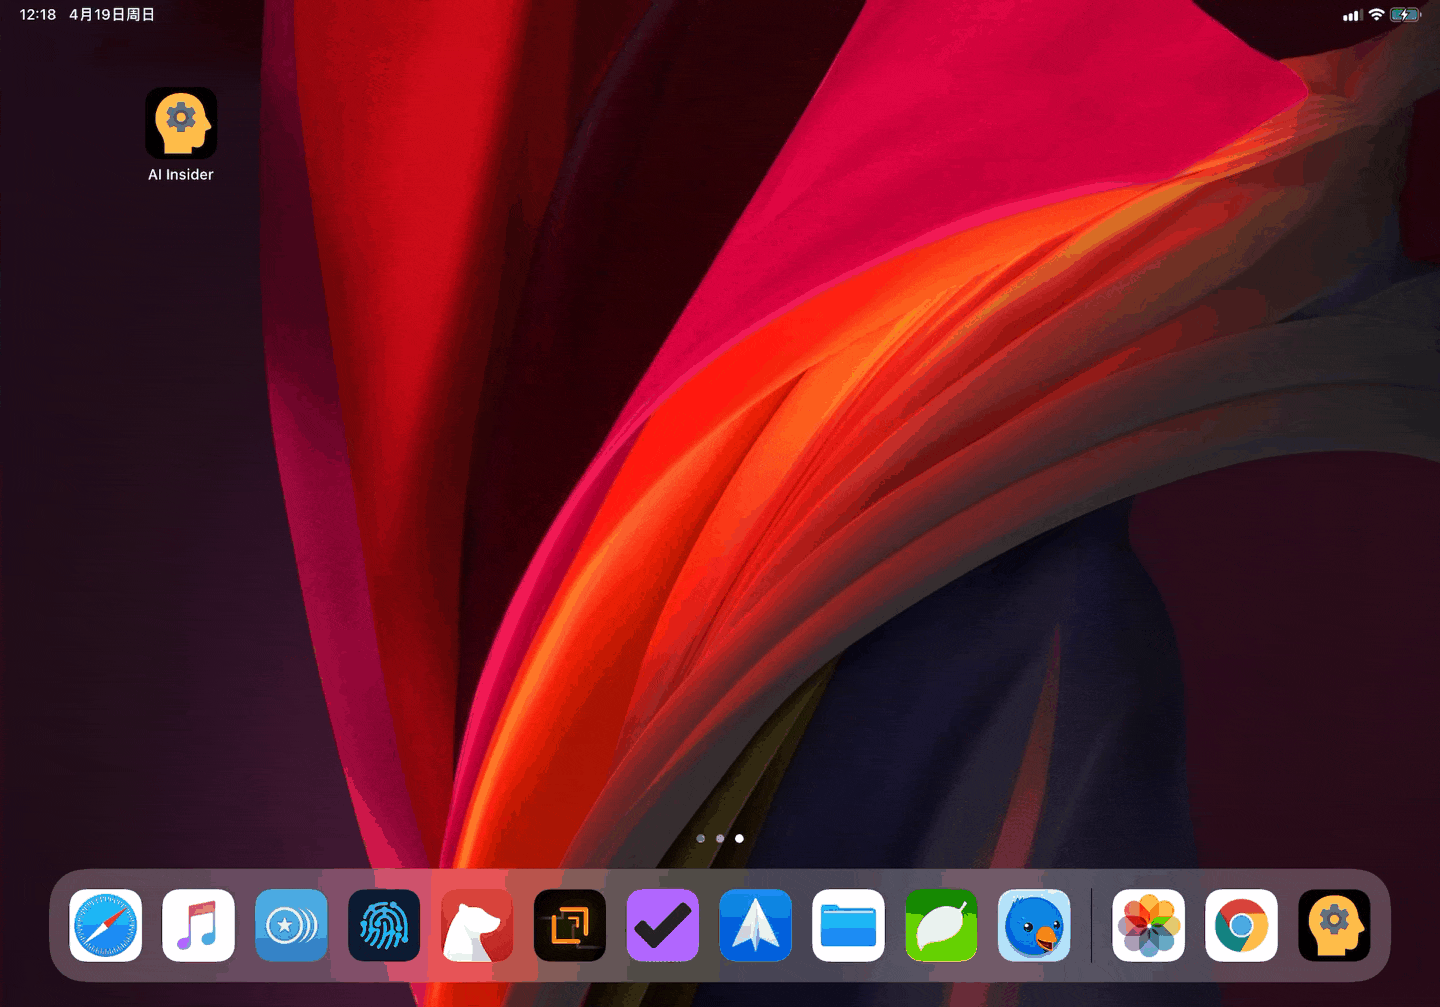Open the Files app in the dock
The image size is (1440, 1007).
[x=848, y=925]
